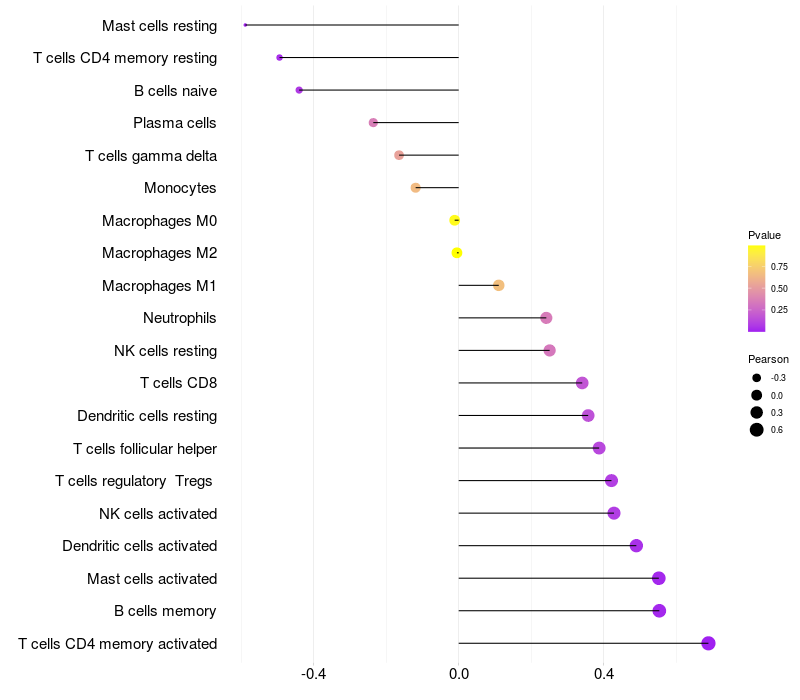Viewport: 800px width, 700px height.
Task: Select the Dendritic cells activated dot
Action: click(636, 546)
